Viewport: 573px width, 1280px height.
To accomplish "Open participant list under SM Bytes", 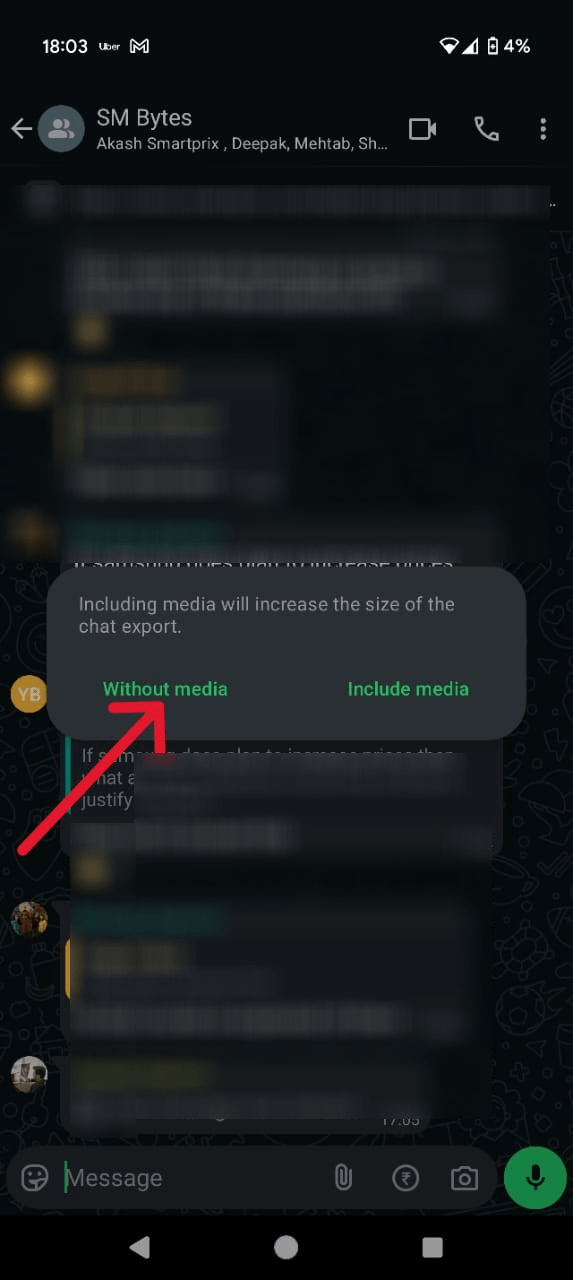I will pyautogui.click(x=242, y=145).
